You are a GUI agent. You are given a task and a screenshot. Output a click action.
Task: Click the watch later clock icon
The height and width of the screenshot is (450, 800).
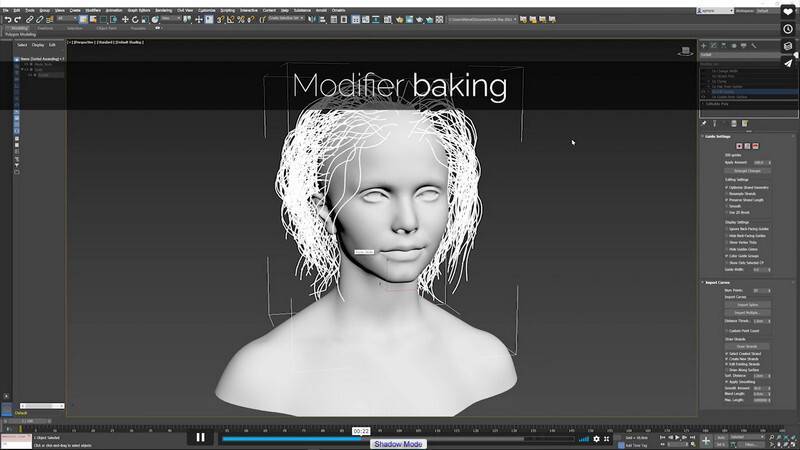coord(788,28)
